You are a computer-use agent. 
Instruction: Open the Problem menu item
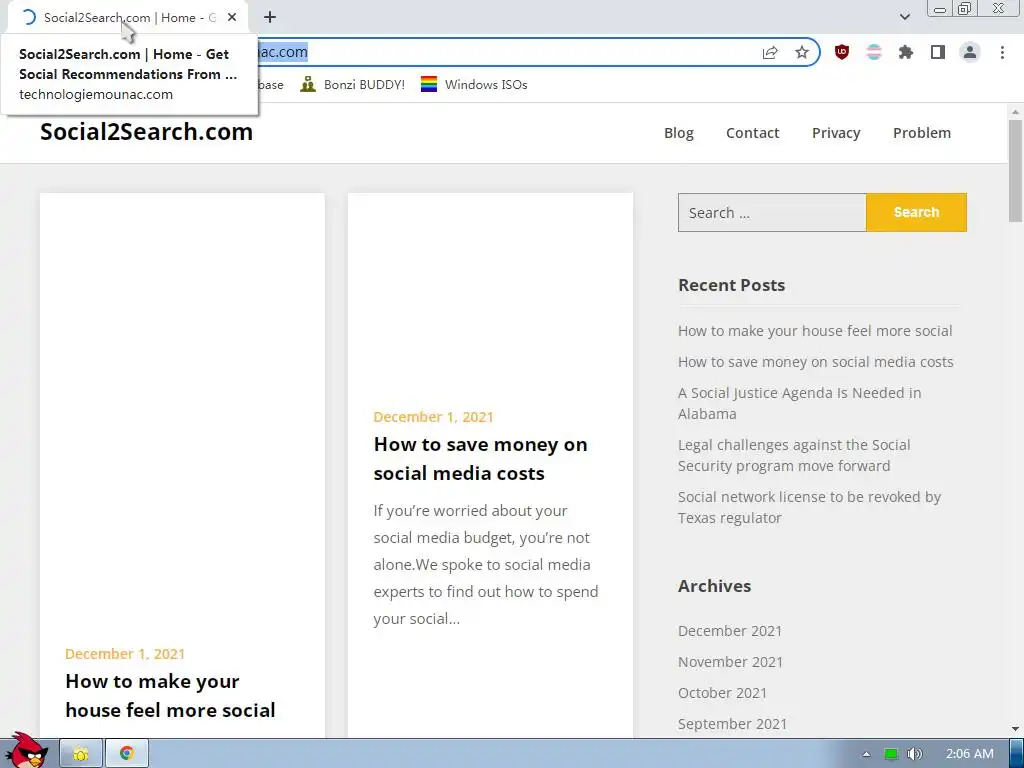921,133
